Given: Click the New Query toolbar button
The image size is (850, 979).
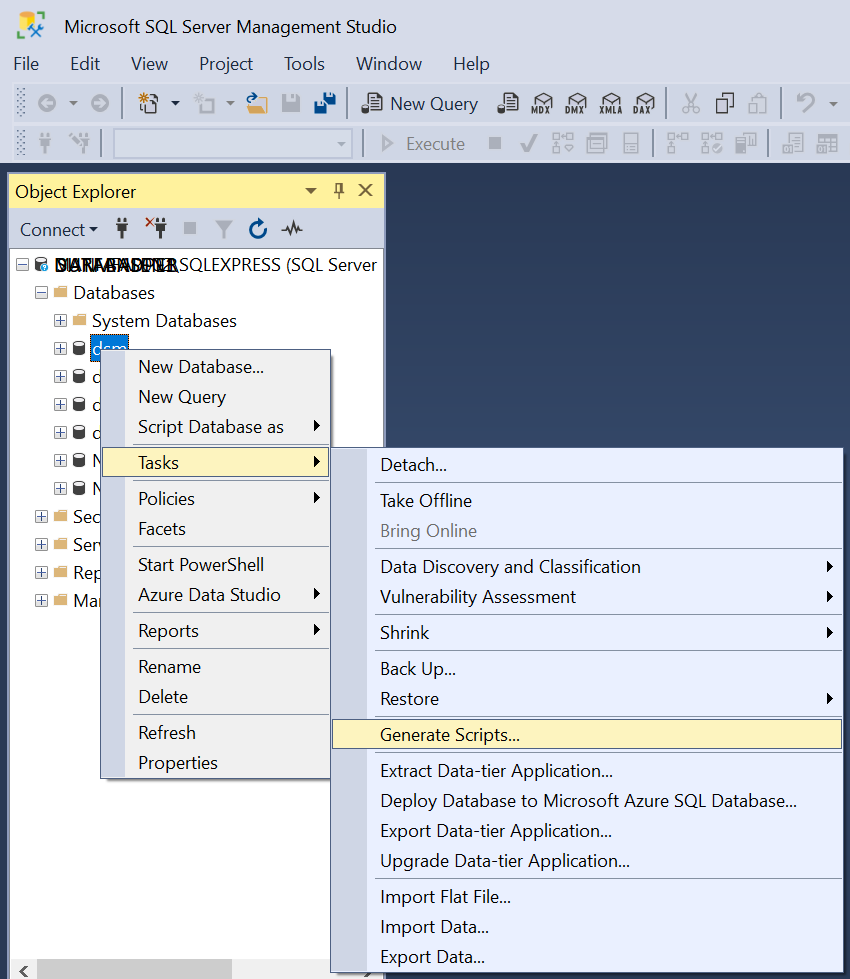Looking at the screenshot, I should (418, 103).
